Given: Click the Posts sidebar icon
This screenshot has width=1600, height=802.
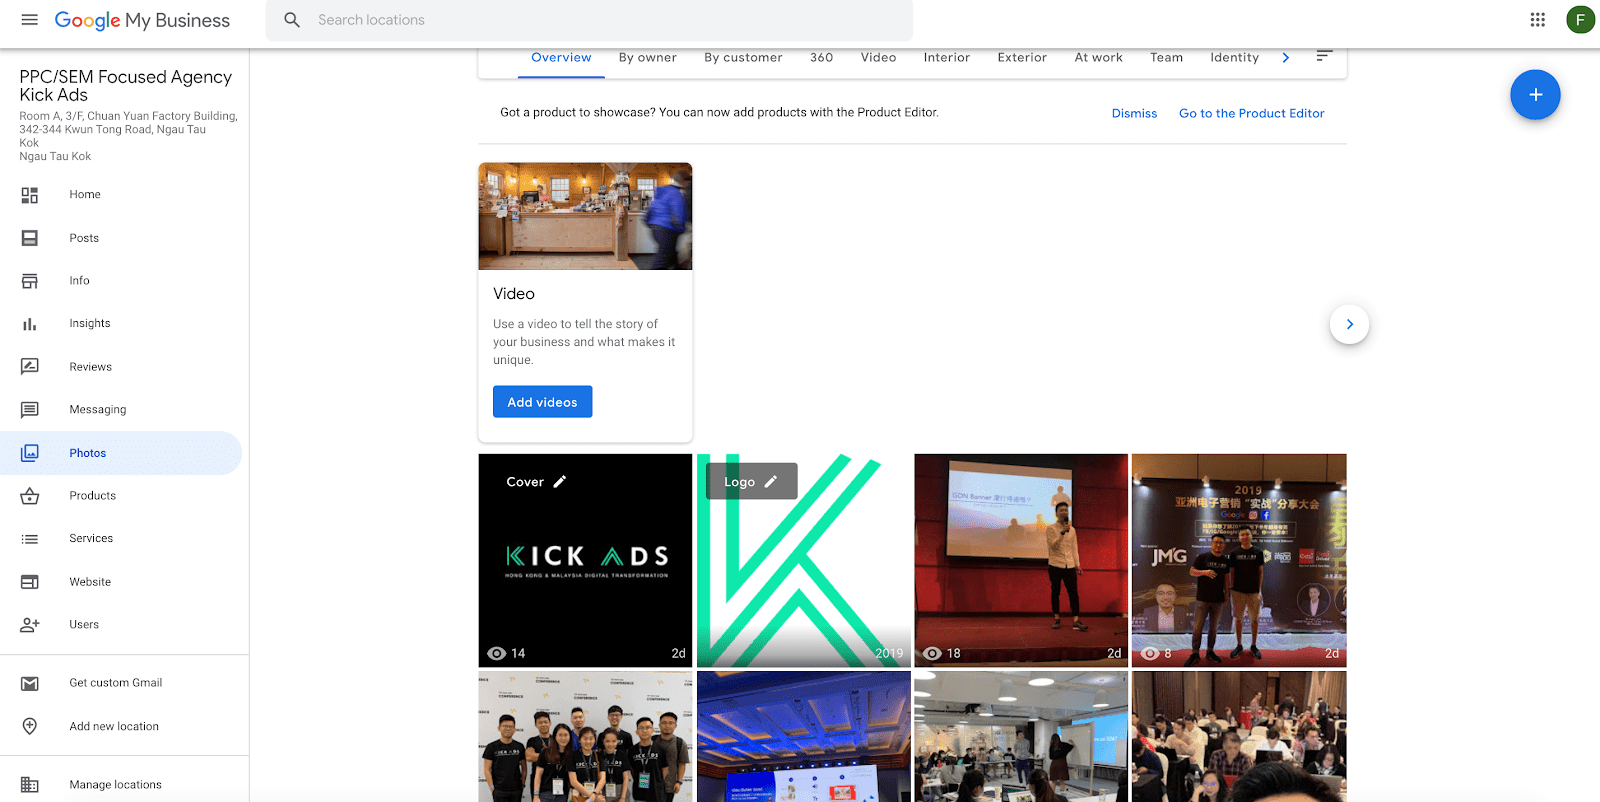Looking at the screenshot, I should tap(30, 238).
